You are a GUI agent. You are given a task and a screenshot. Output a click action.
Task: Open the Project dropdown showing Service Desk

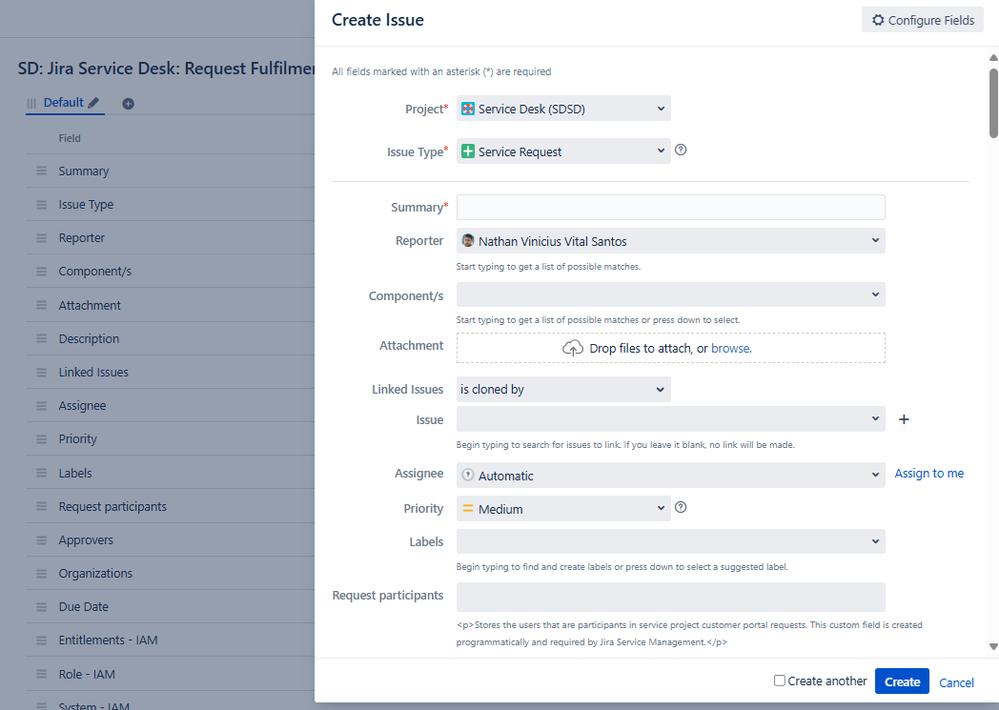click(x=563, y=109)
